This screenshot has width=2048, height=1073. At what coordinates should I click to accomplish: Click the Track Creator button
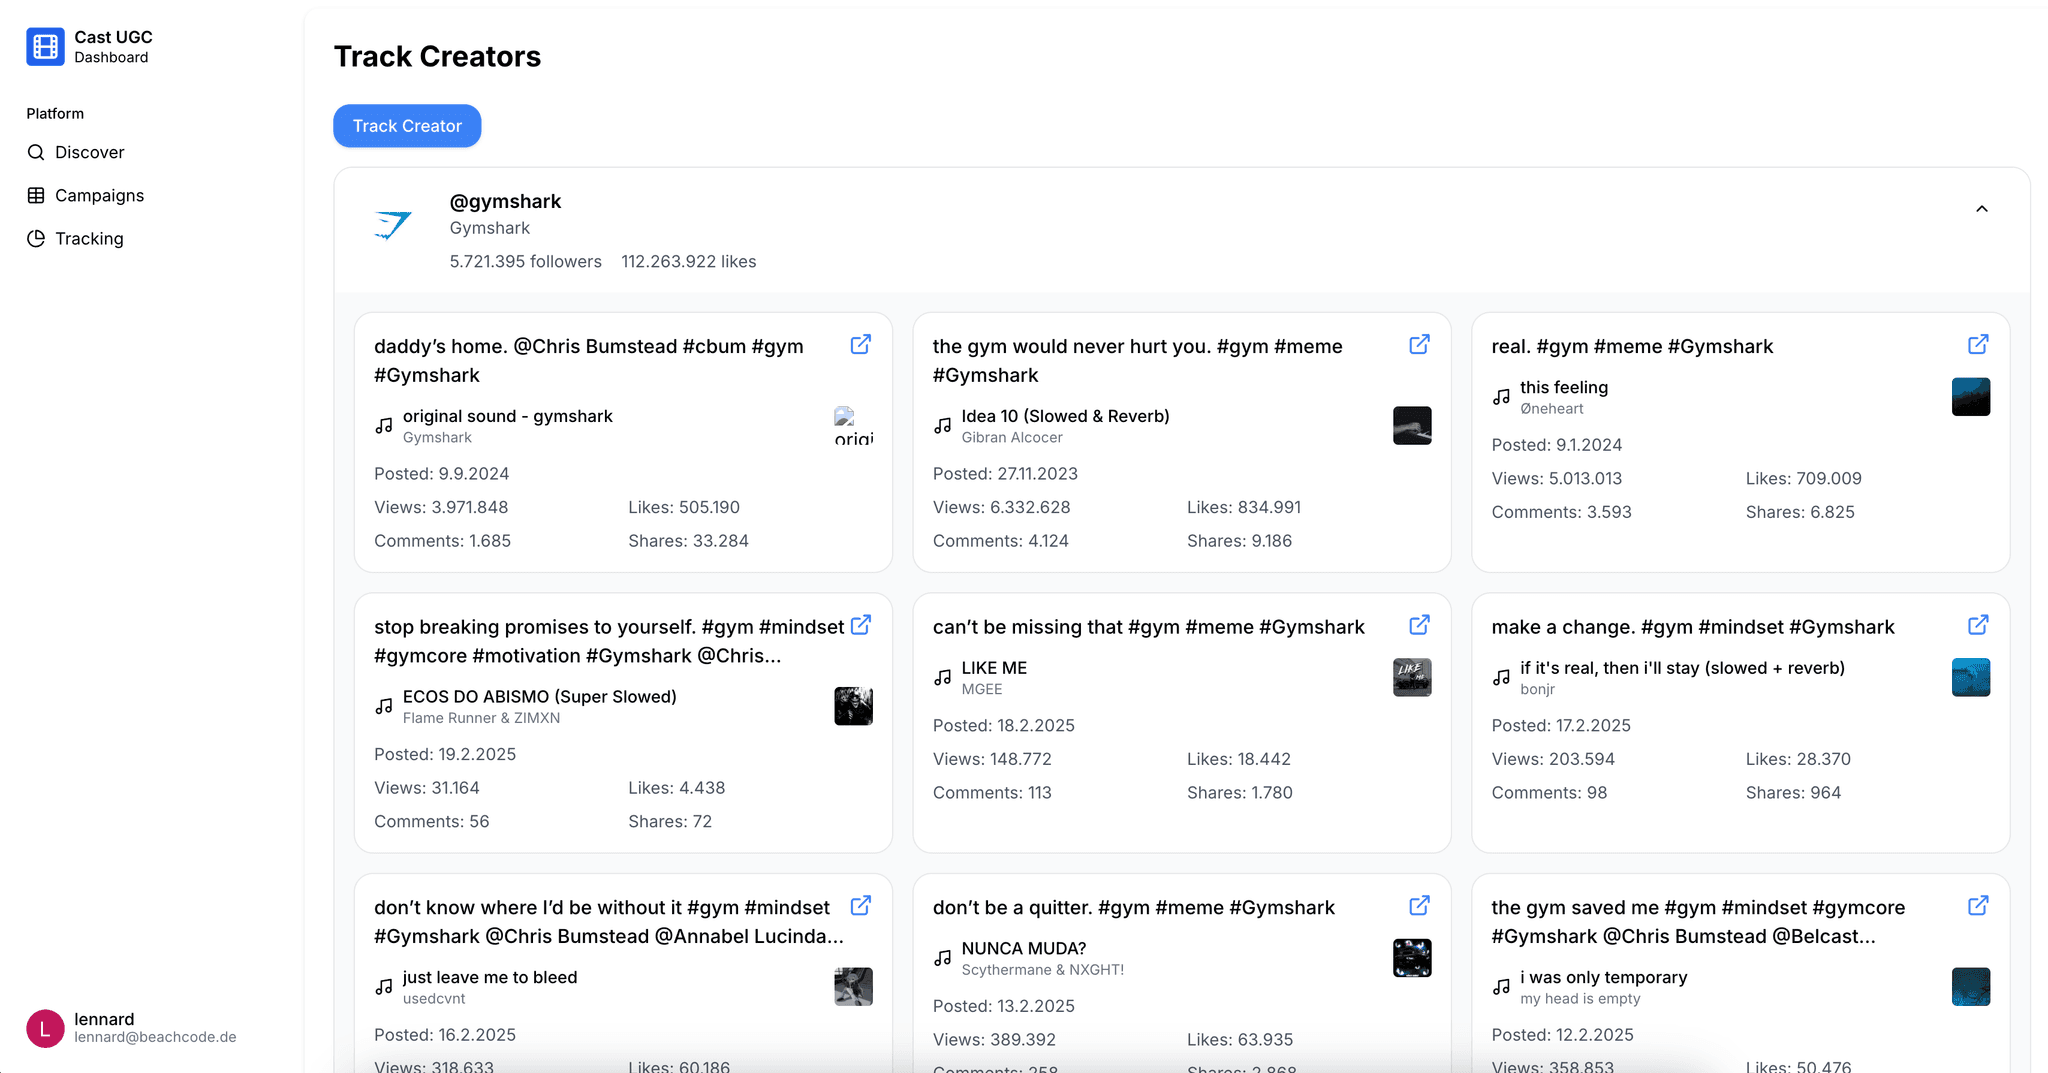(x=407, y=126)
